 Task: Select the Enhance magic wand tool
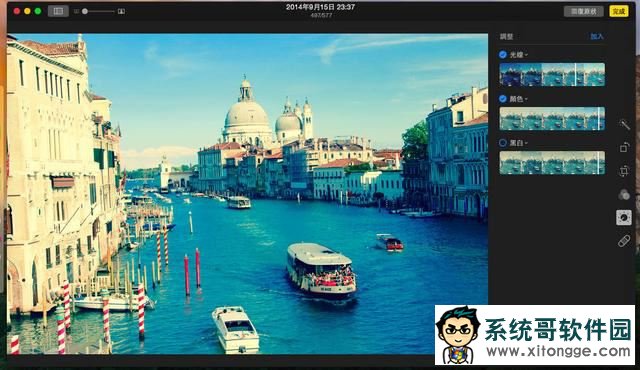pyautogui.click(x=624, y=124)
